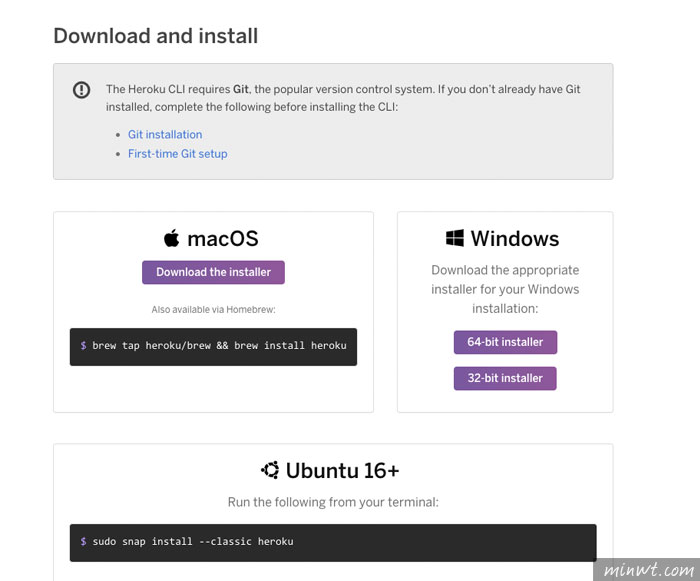Click the macOS heading text

point(223,238)
